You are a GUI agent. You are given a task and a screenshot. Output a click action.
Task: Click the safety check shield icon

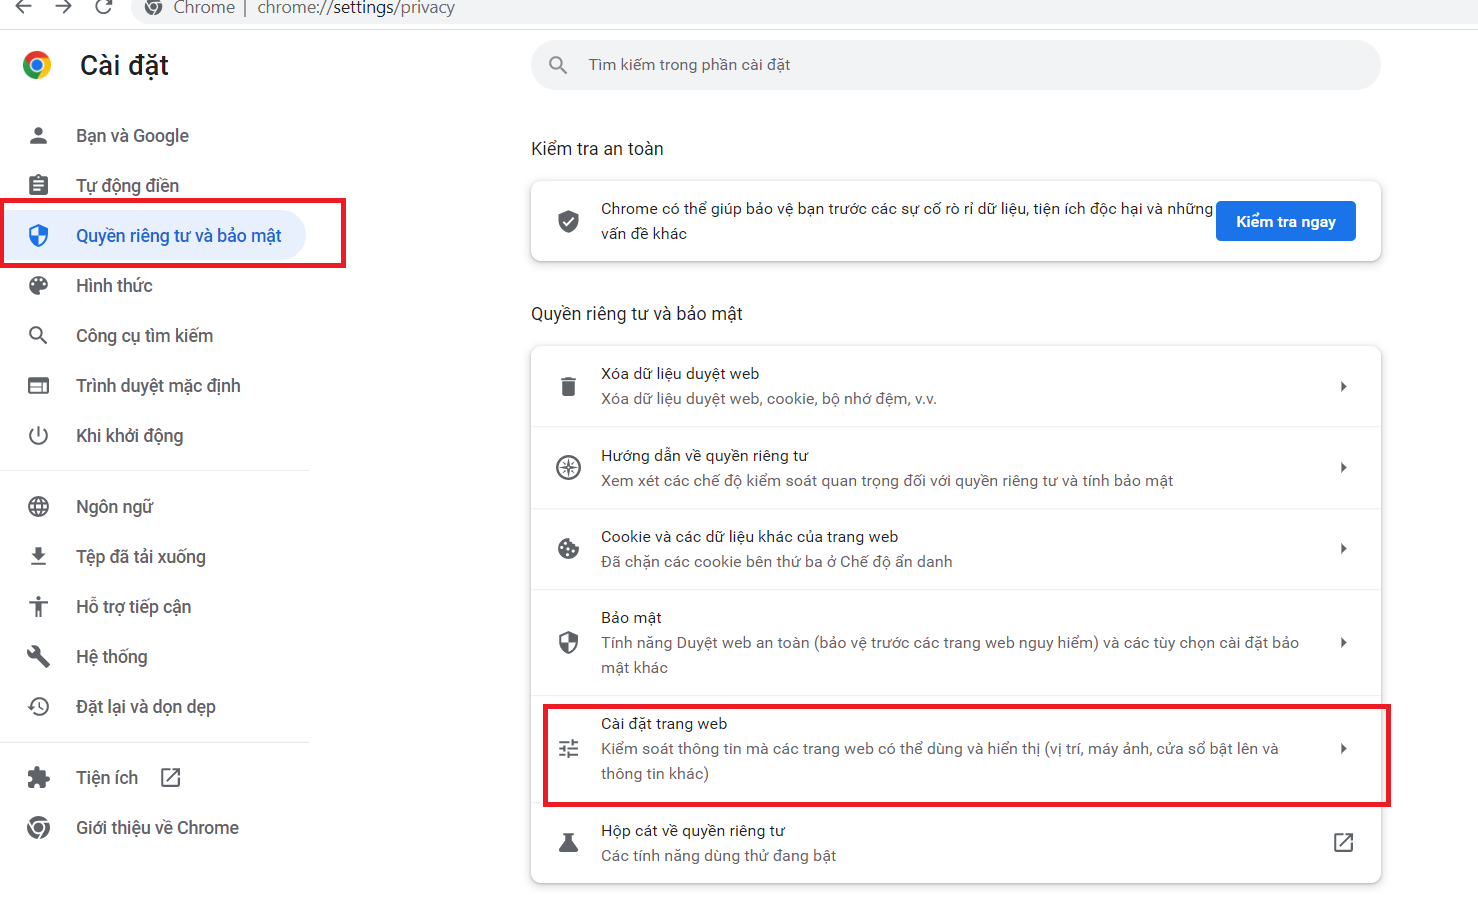pos(568,221)
